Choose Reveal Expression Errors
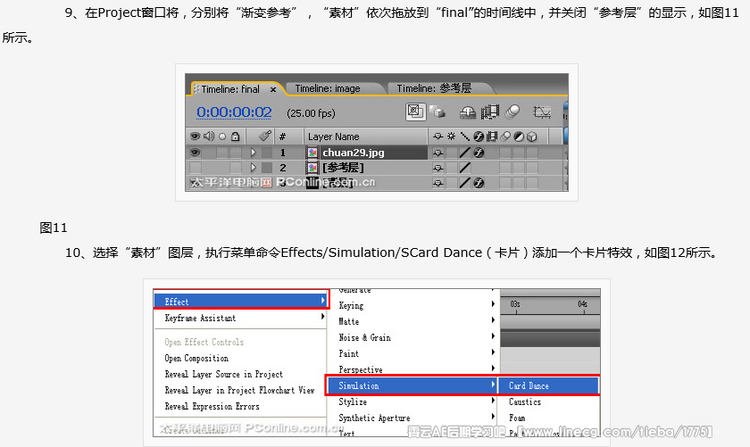Image resolution: width=750 pixels, height=447 pixels. coord(212,407)
